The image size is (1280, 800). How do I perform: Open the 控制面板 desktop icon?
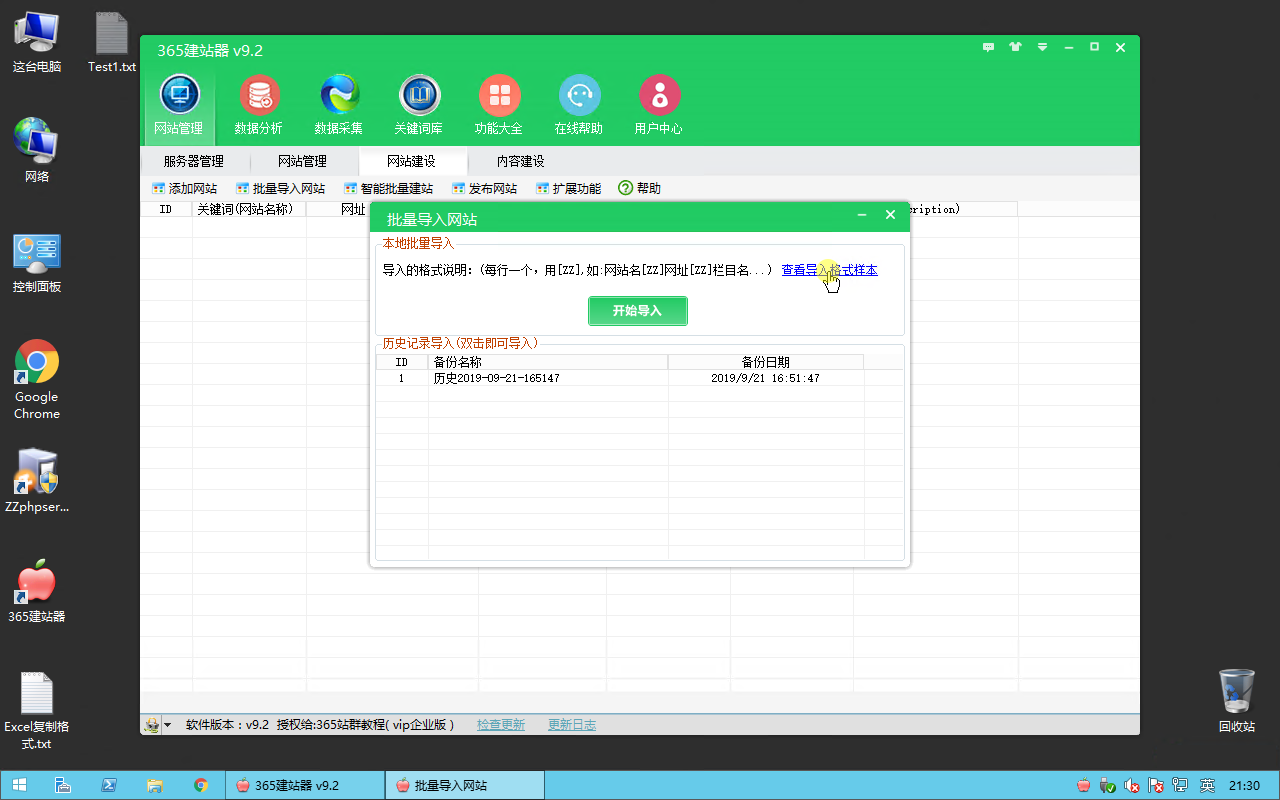[x=37, y=263]
